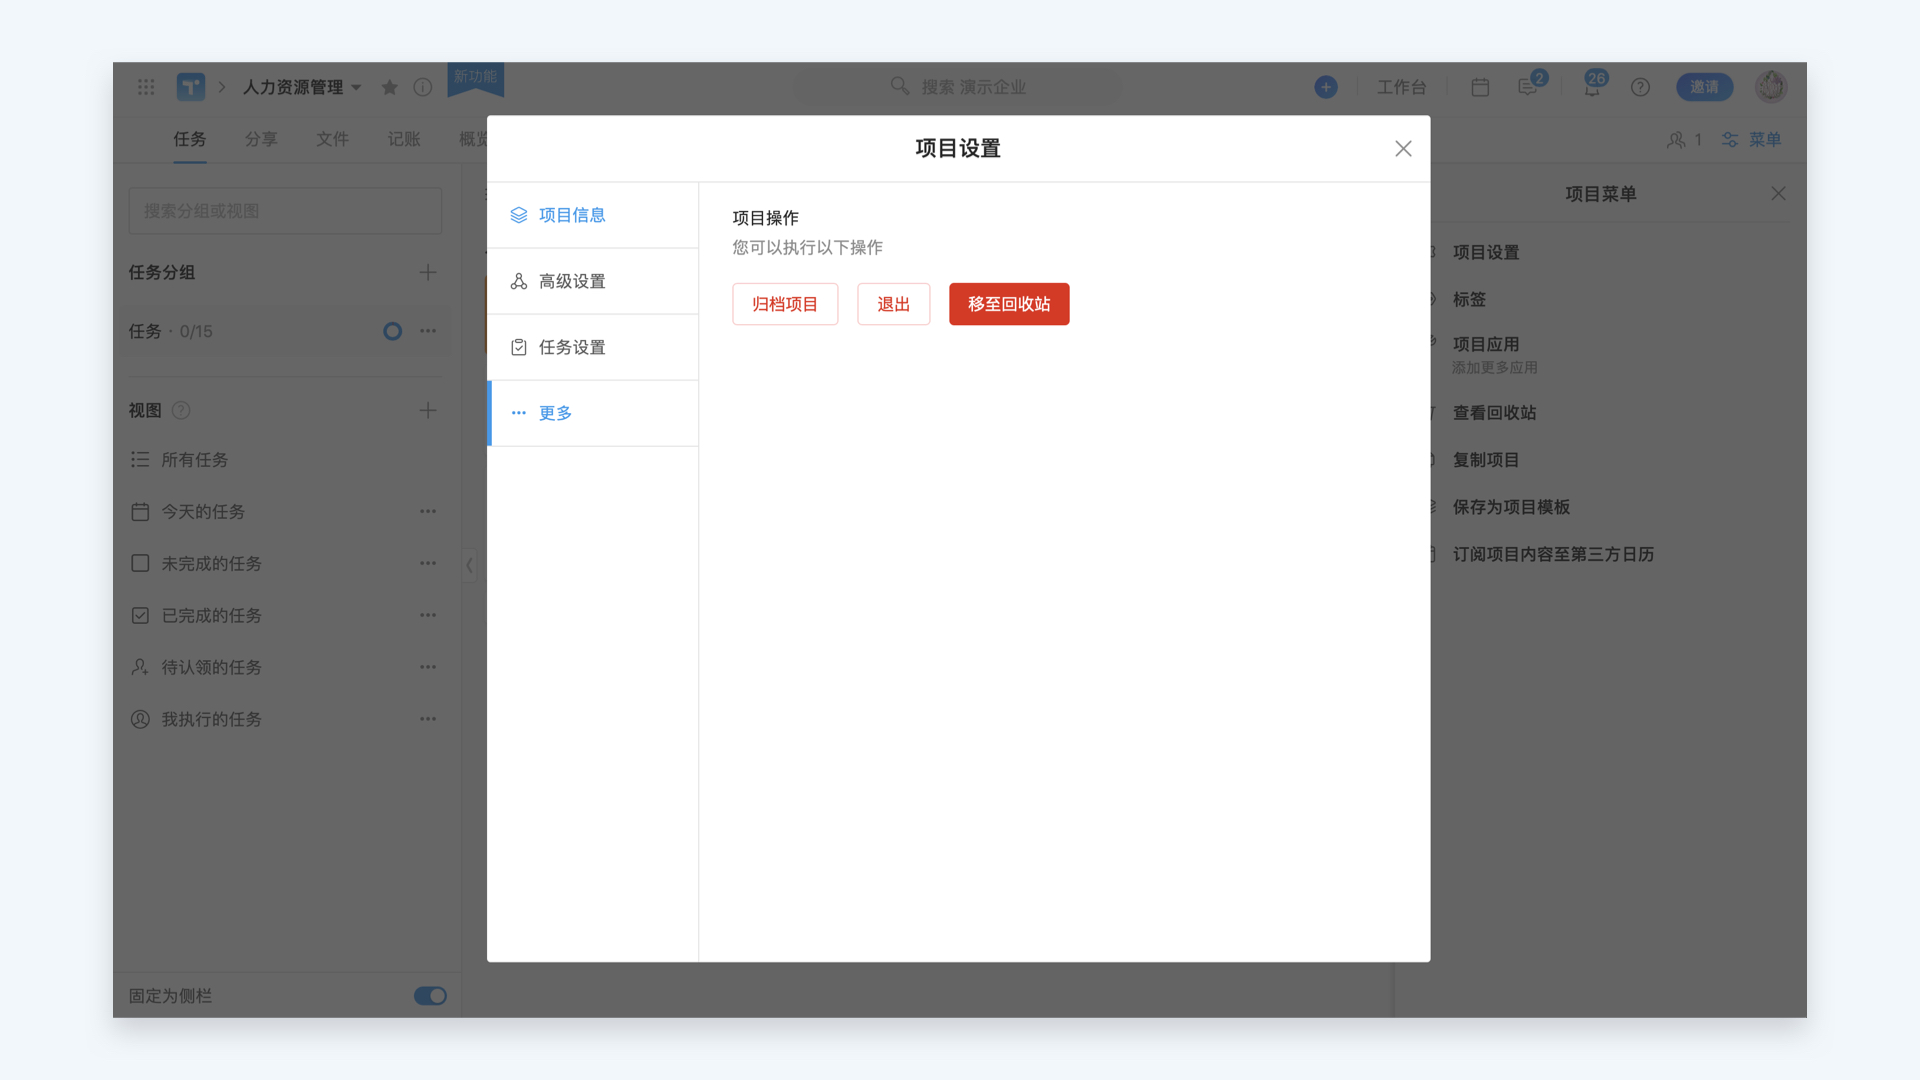Select 保存为项目模板 in project menu
Screen dimensions: 1920x1080
1511,507
